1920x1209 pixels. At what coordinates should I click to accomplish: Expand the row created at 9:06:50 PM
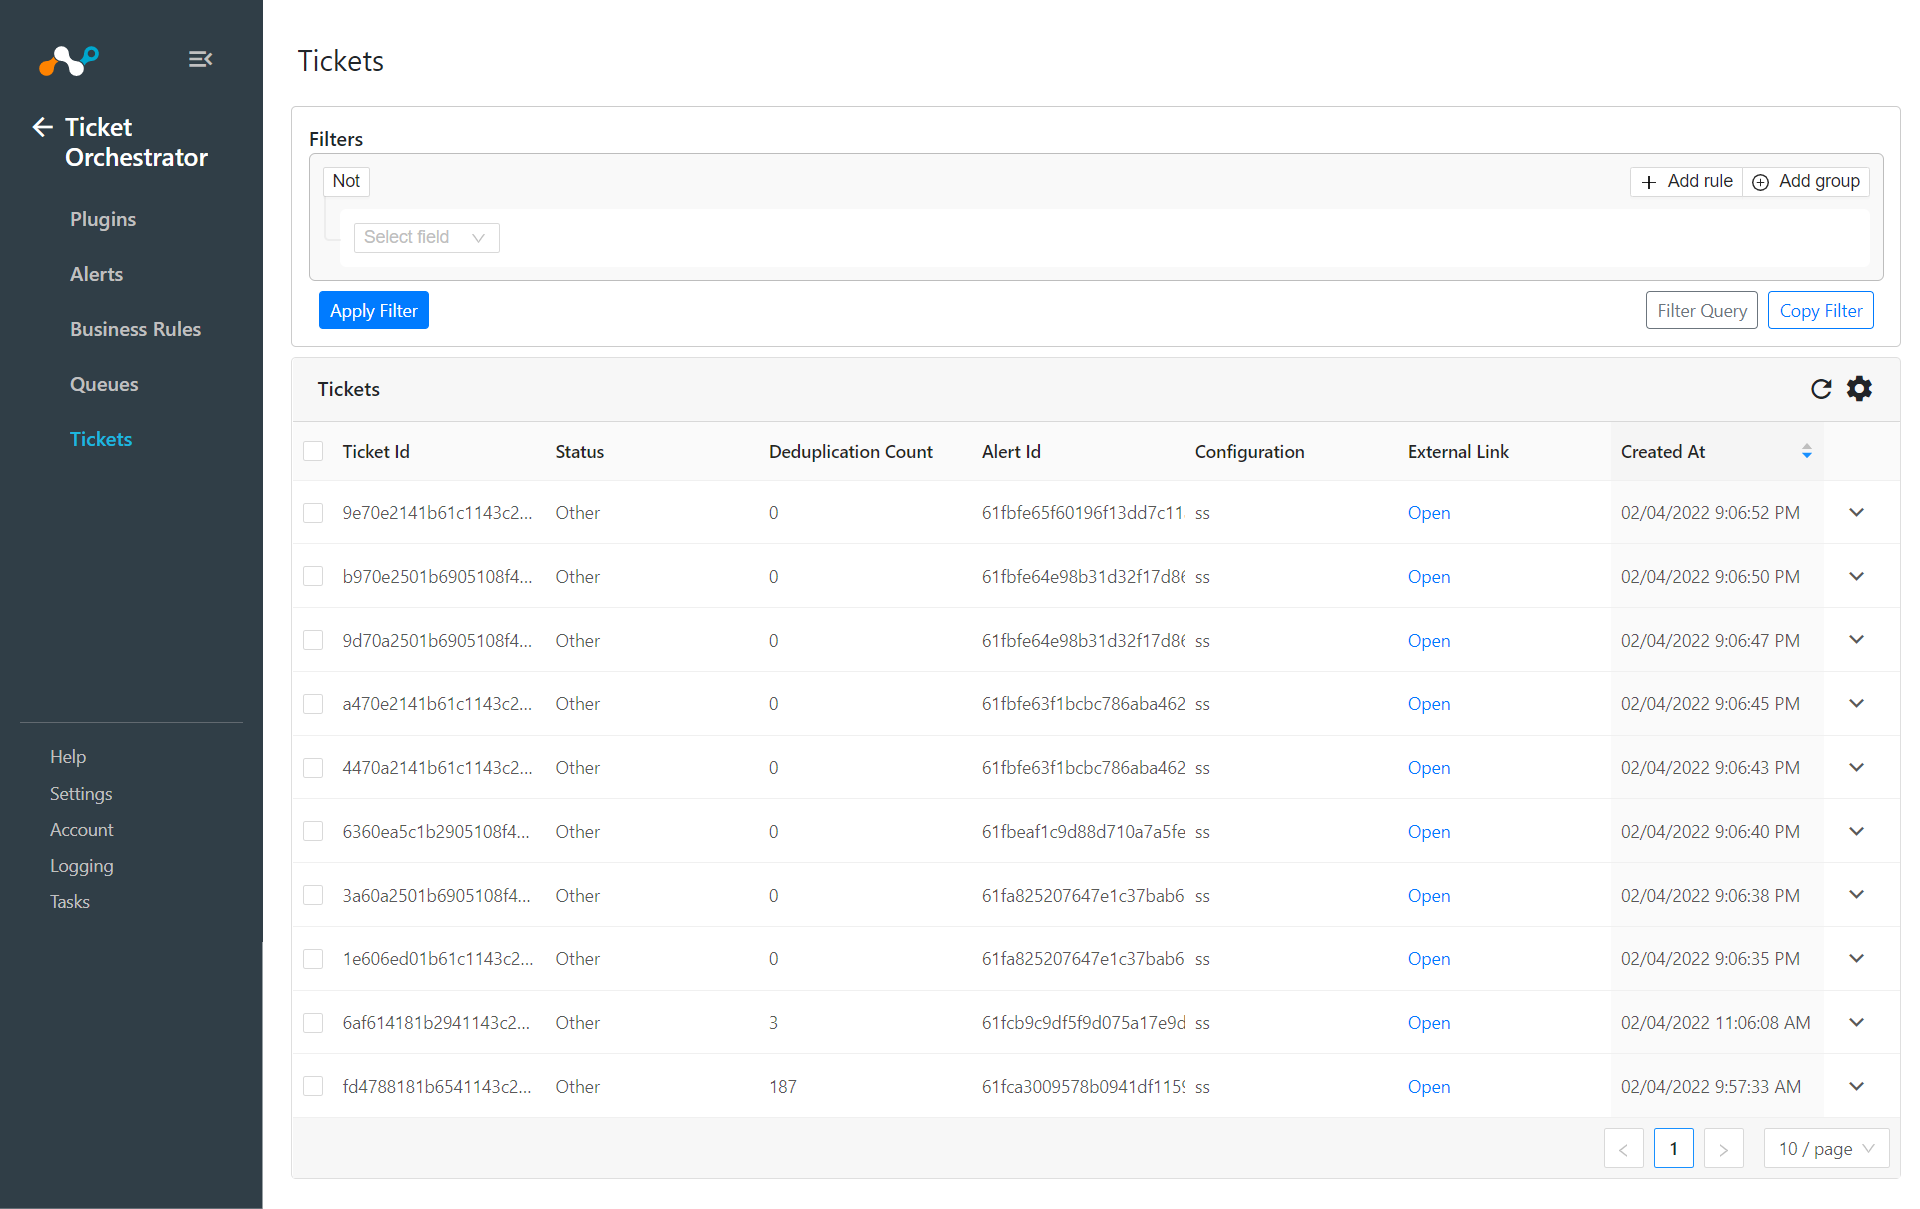click(1857, 577)
